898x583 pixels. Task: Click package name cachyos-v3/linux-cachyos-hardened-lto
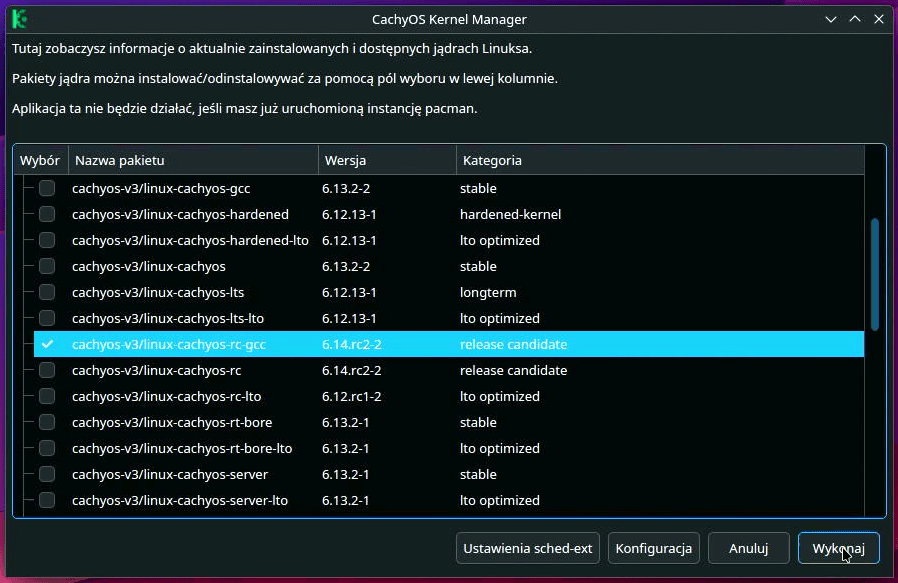(x=190, y=241)
